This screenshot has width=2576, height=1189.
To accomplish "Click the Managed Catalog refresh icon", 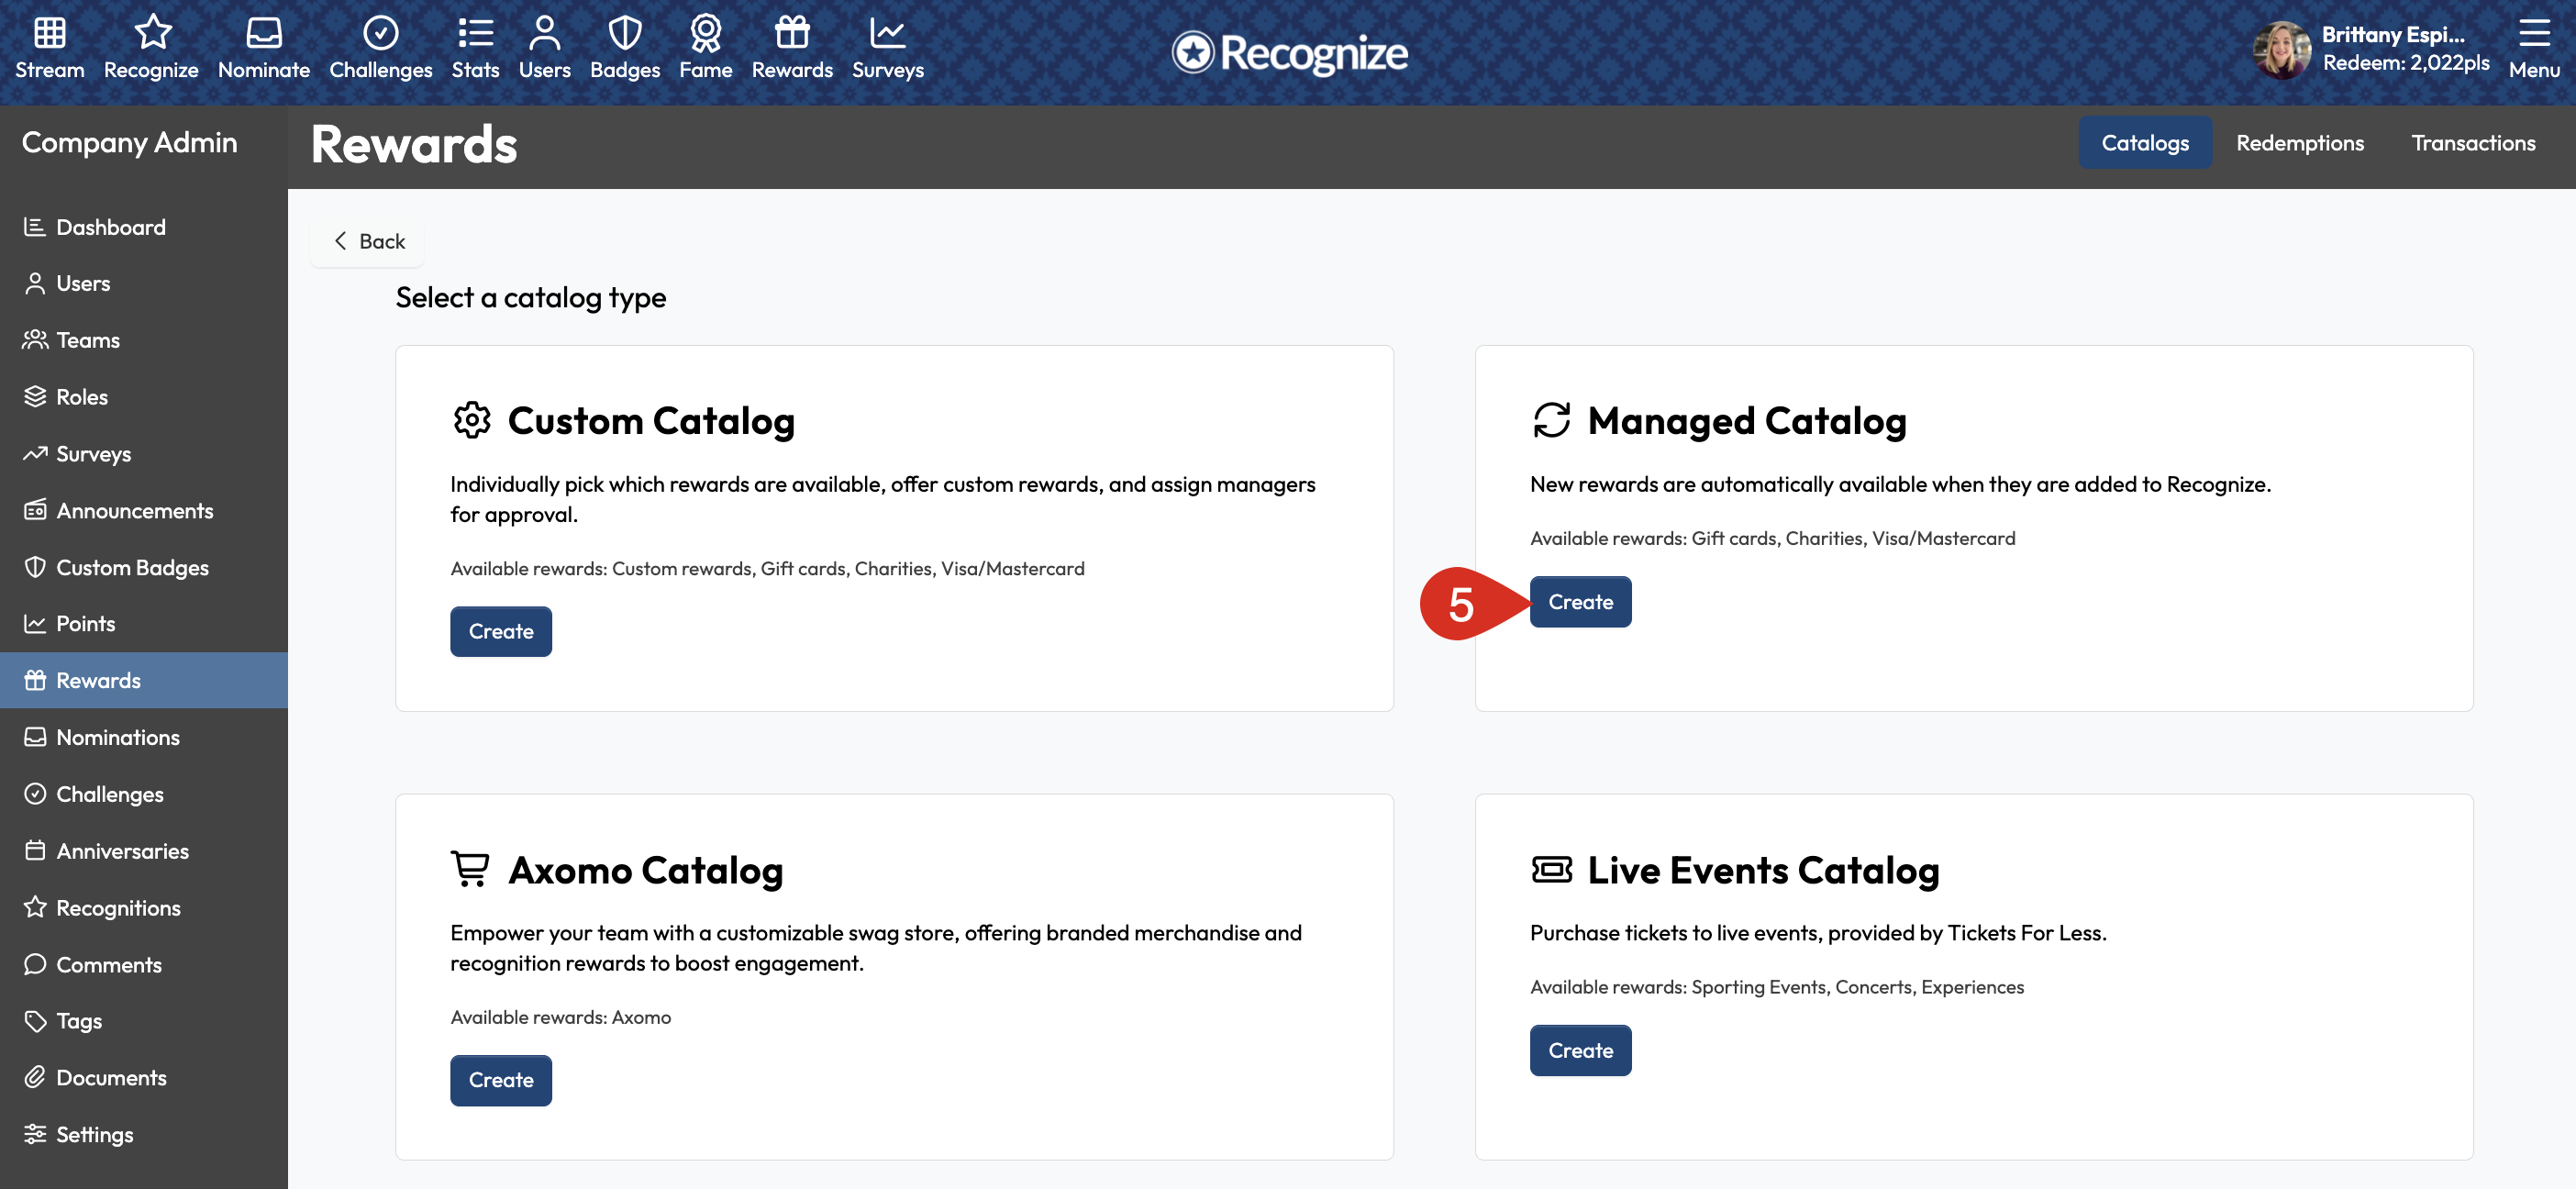I will (x=1551, y=420).
